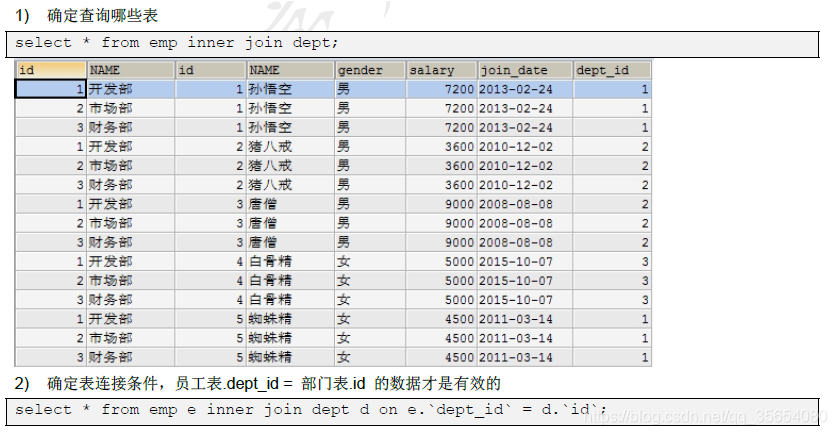Click date 2010-12-02 in 市场部 猪八戒 row
Screen dimensions: 837x435
tap(516, 166)
